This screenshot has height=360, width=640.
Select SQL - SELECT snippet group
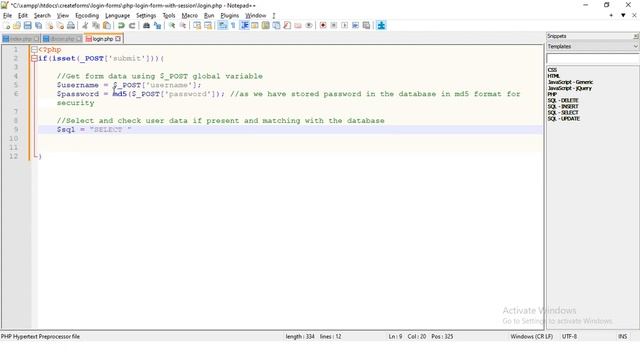pos(563,113)
